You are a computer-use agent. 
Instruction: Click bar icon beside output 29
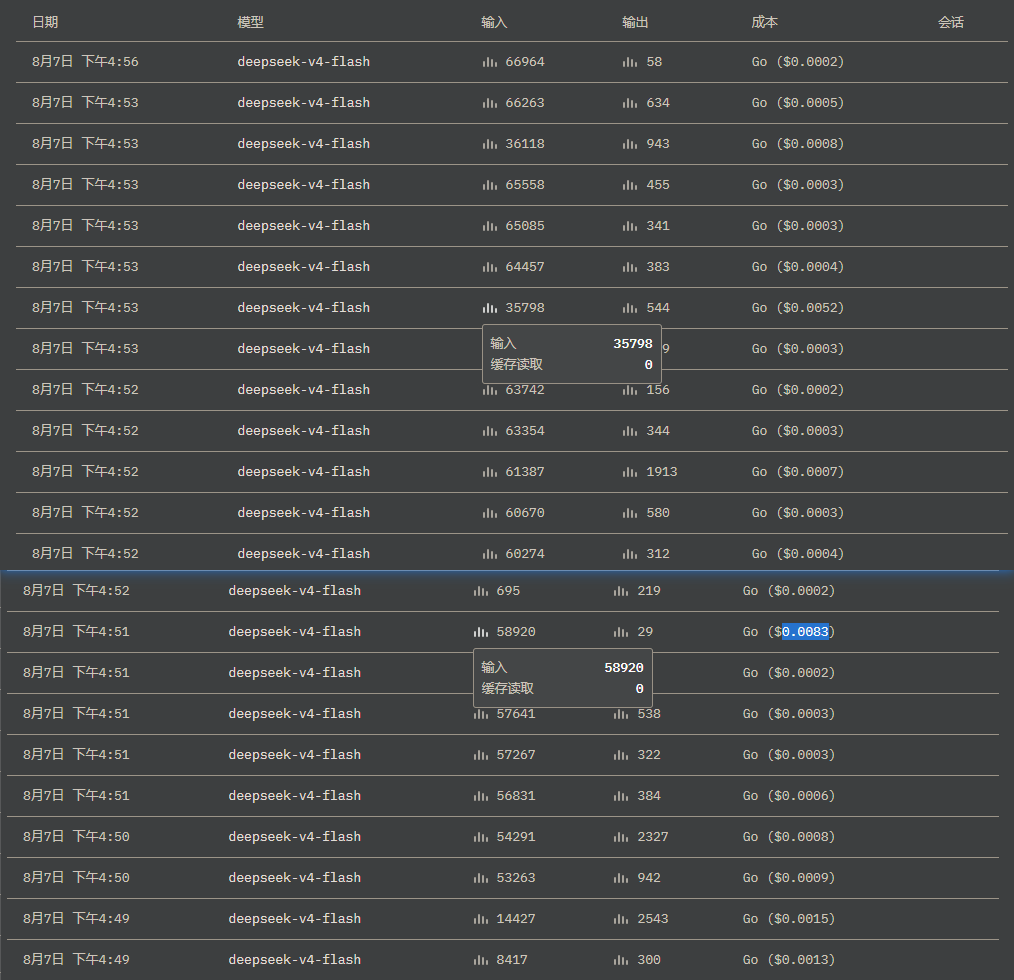click(621, 632)
